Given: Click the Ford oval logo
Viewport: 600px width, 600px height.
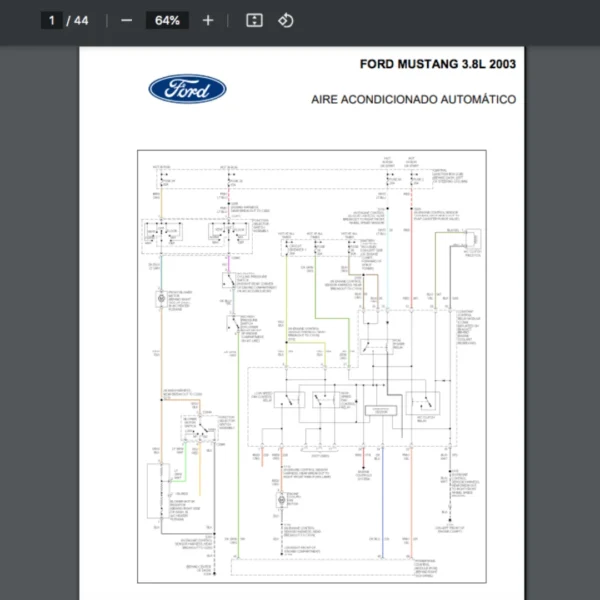Looking at the screenshot, I should [187, 90].
